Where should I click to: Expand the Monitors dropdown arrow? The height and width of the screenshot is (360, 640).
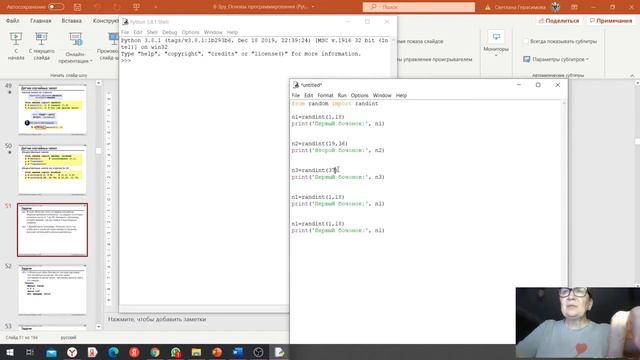(x=496, y=55)
